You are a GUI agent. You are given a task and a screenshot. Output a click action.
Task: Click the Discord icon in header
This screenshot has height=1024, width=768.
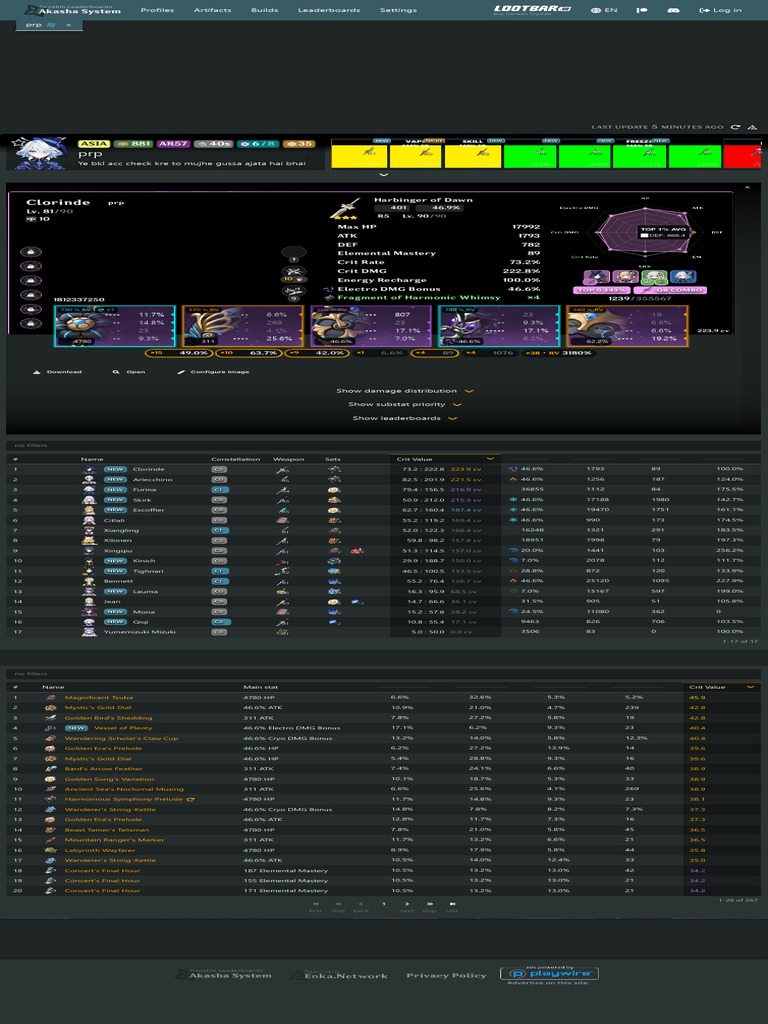673,10
